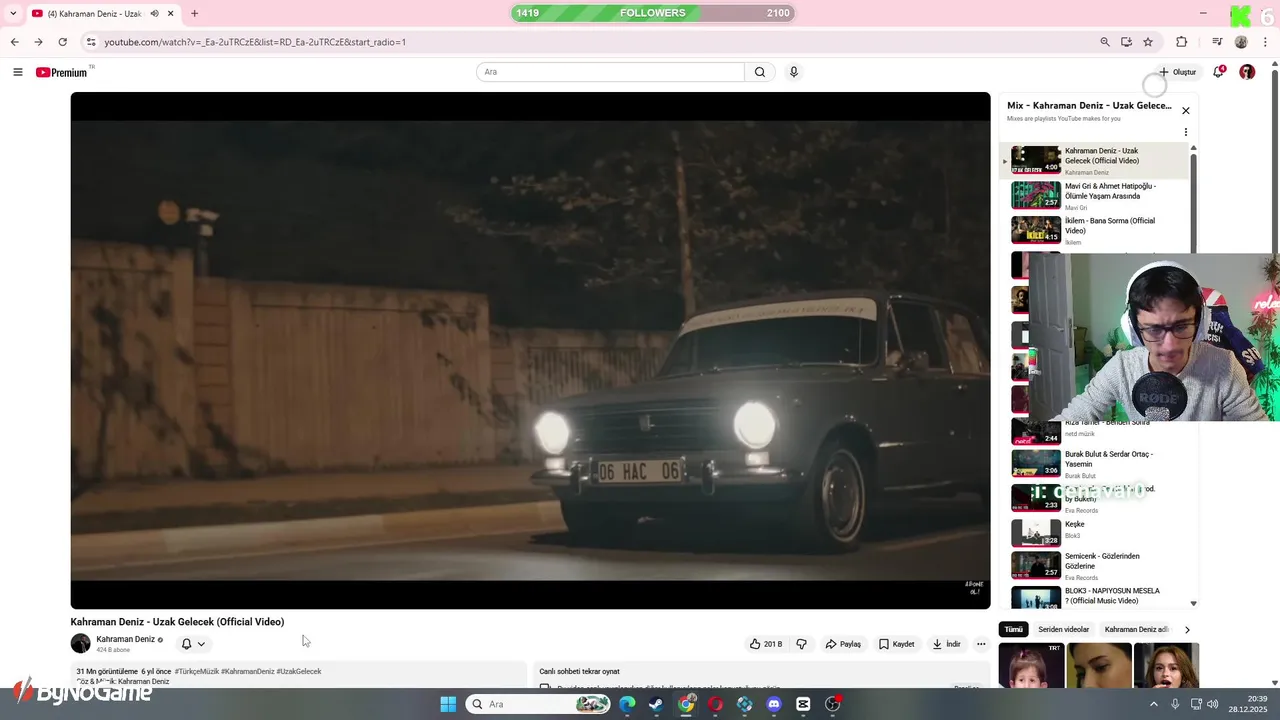This screenshot has width=1280, height=720.
Task: Open more actions three-dot menu under video
Action: coord(981,644)
